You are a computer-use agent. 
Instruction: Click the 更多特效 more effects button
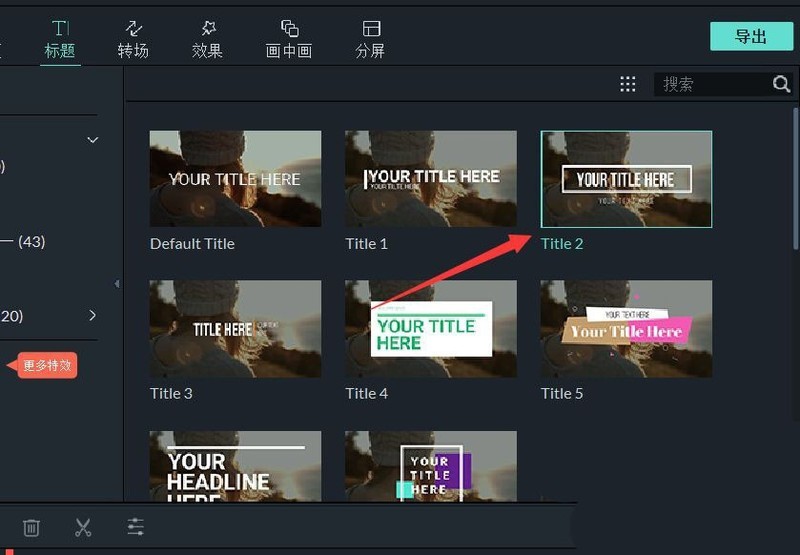[x=46, y=365]
